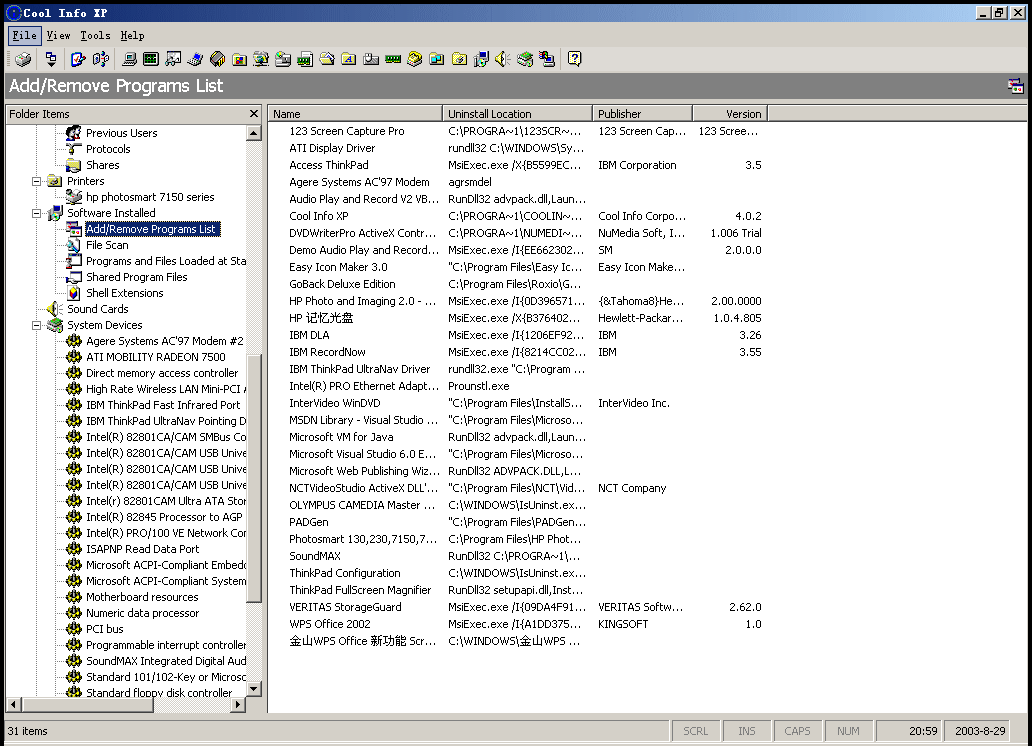1032x746 pixels.
Task: Click the PCI bus device icon
Action: [74, 629]
